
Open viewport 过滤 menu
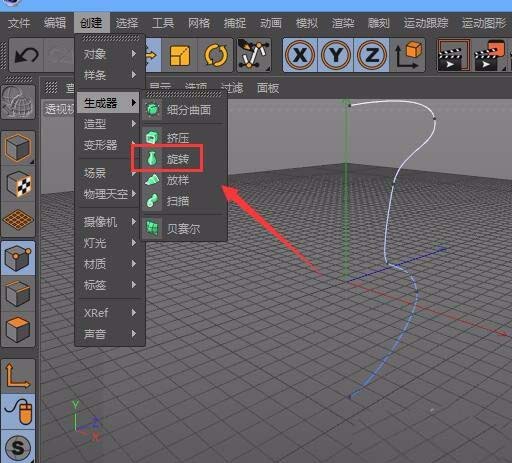232,88
